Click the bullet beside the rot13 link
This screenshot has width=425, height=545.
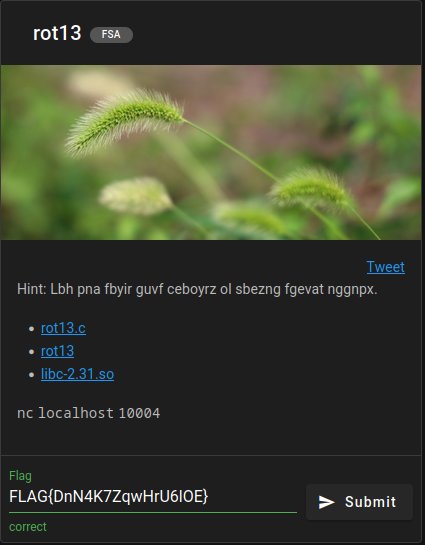pos(32,351)
